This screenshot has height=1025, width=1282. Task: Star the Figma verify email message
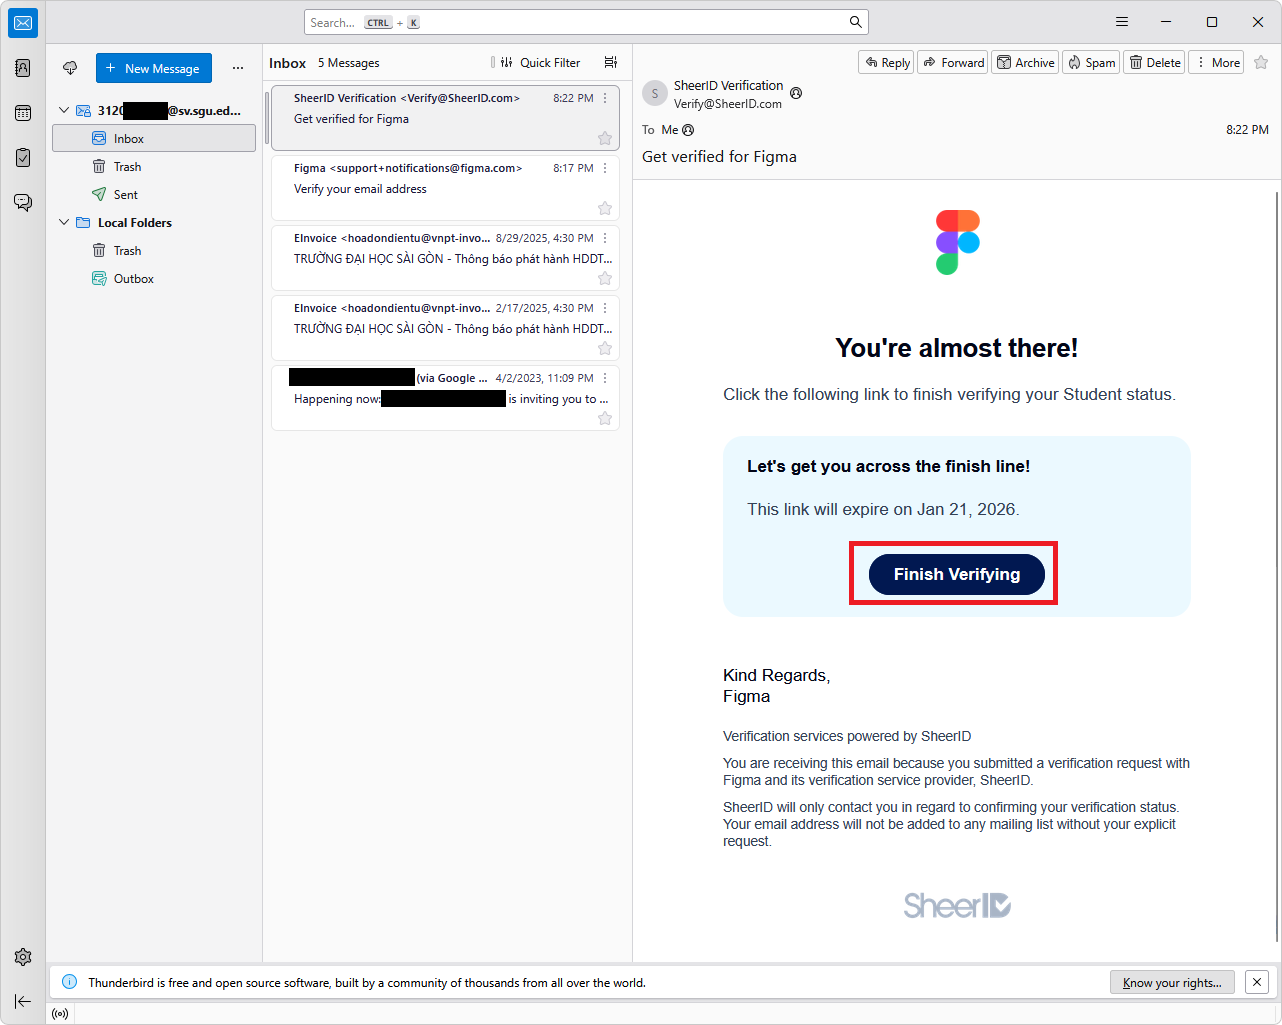click(x=605, y=208)
